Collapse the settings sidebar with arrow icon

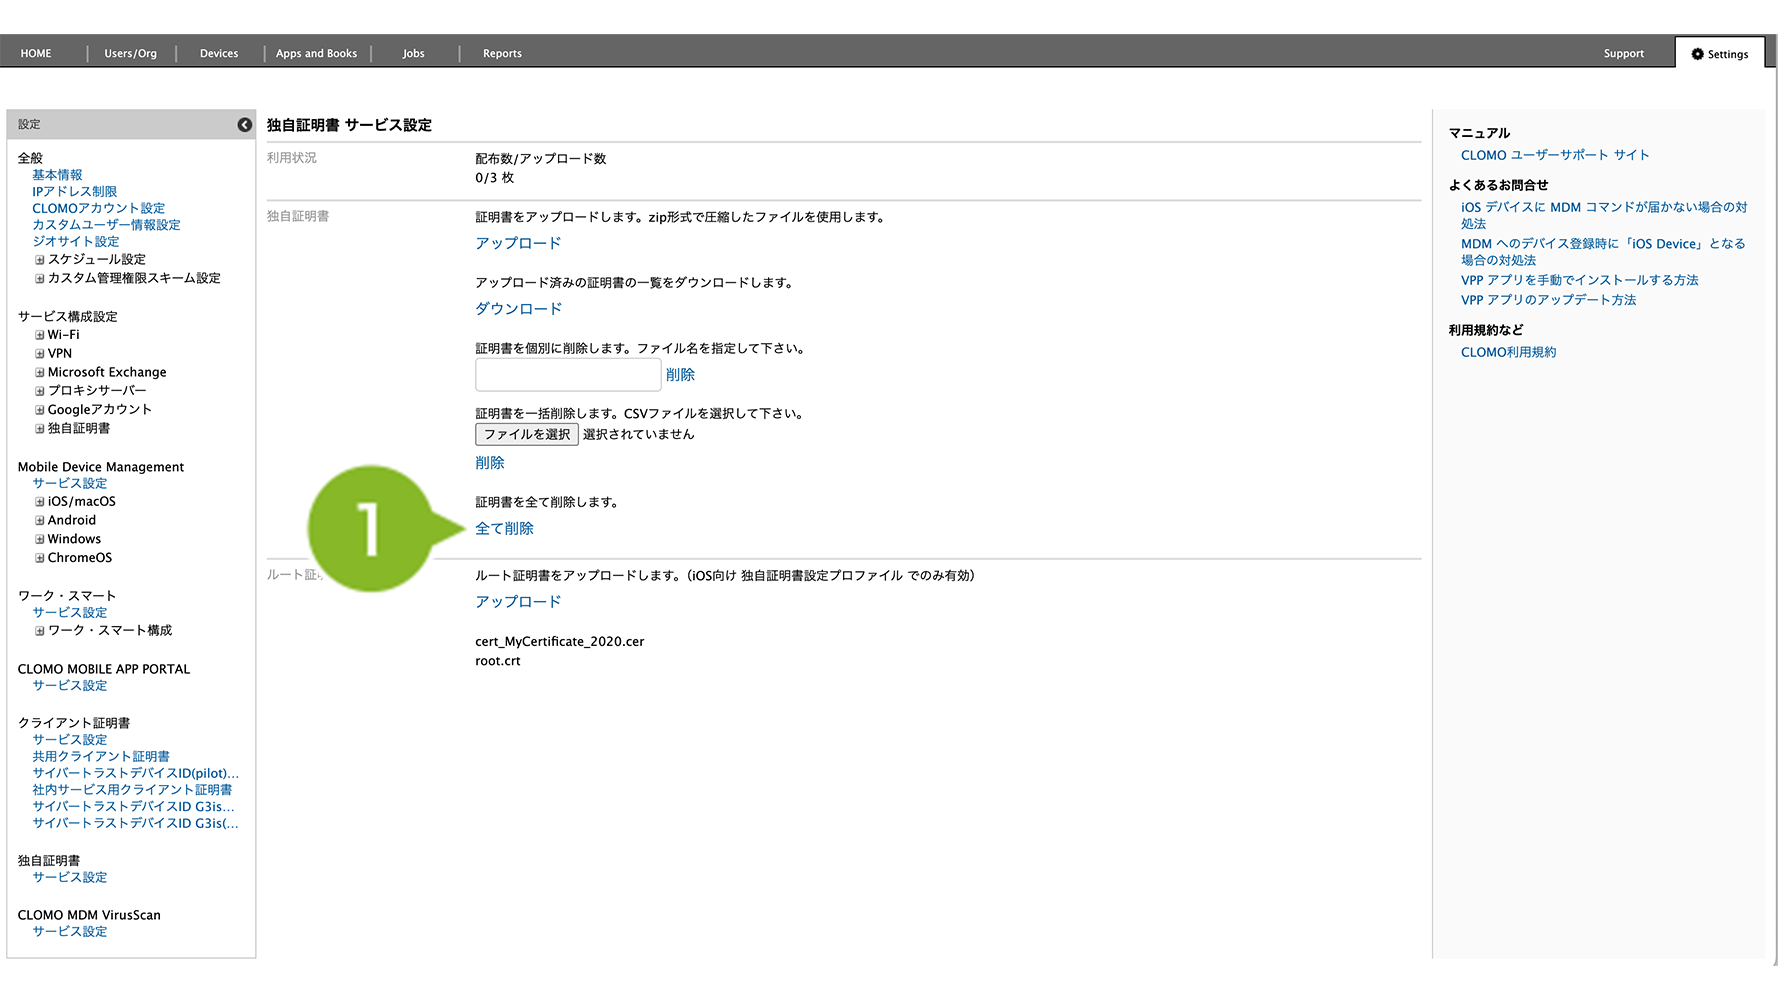coord(244,125)
